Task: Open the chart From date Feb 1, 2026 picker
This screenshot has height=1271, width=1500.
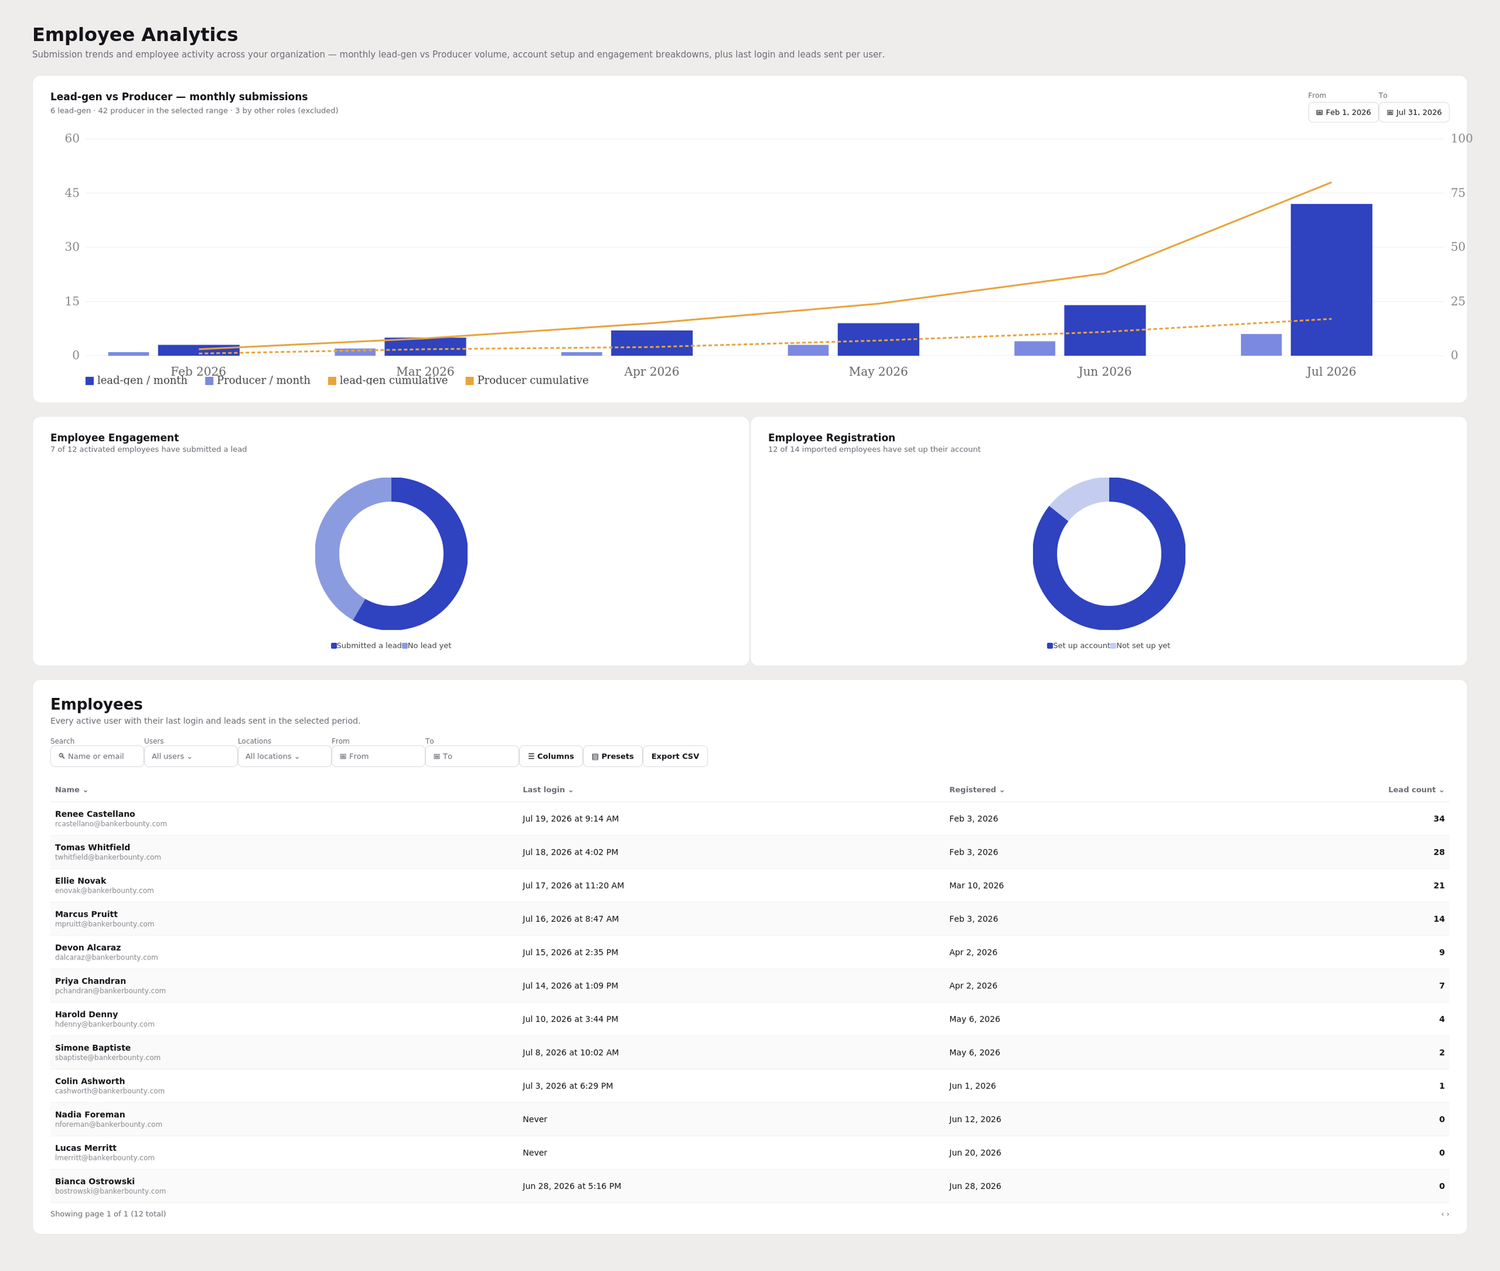Action: 1343,112
